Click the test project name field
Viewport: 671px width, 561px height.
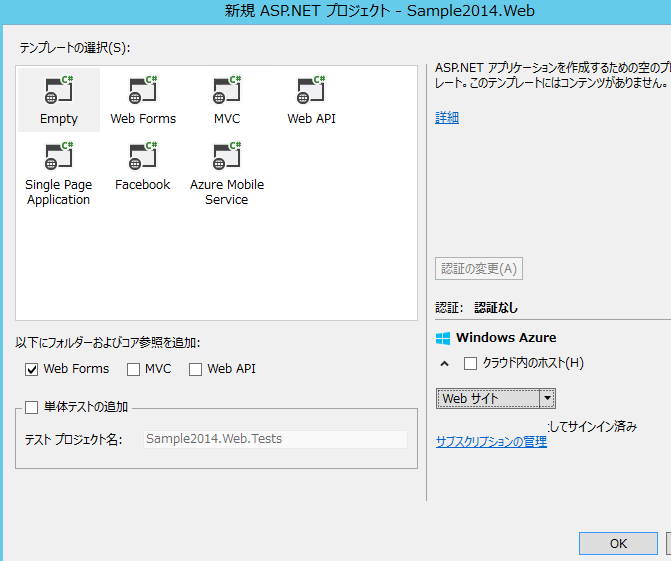275,439
